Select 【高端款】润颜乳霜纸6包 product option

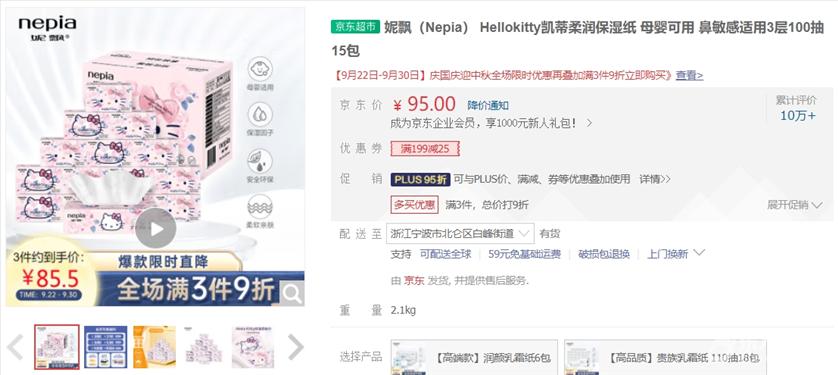(x=474, y=357)
